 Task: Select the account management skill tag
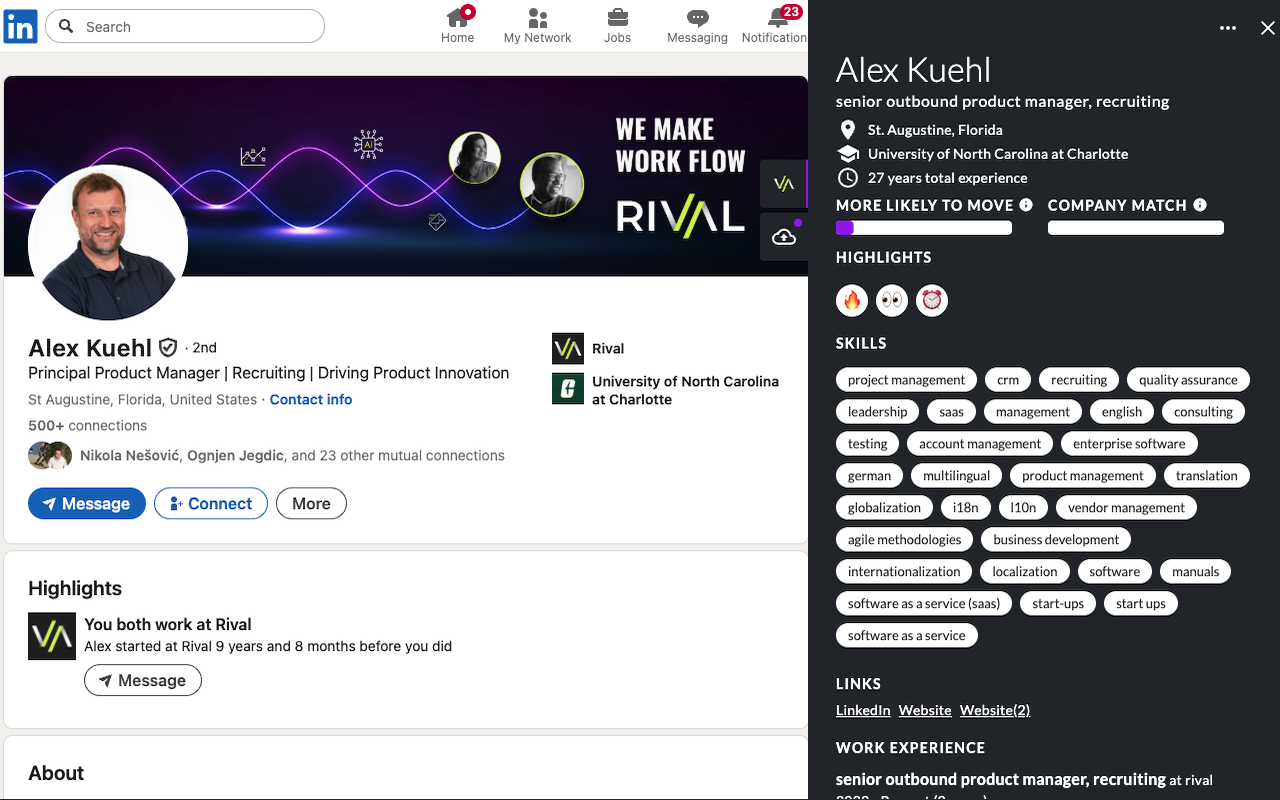[x=980, y=443]
